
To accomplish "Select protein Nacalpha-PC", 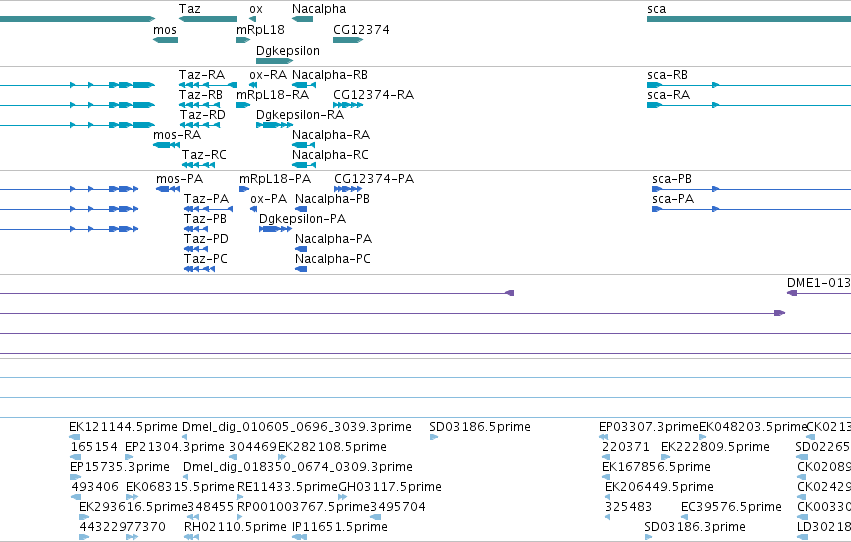I will tap(301, 269).
